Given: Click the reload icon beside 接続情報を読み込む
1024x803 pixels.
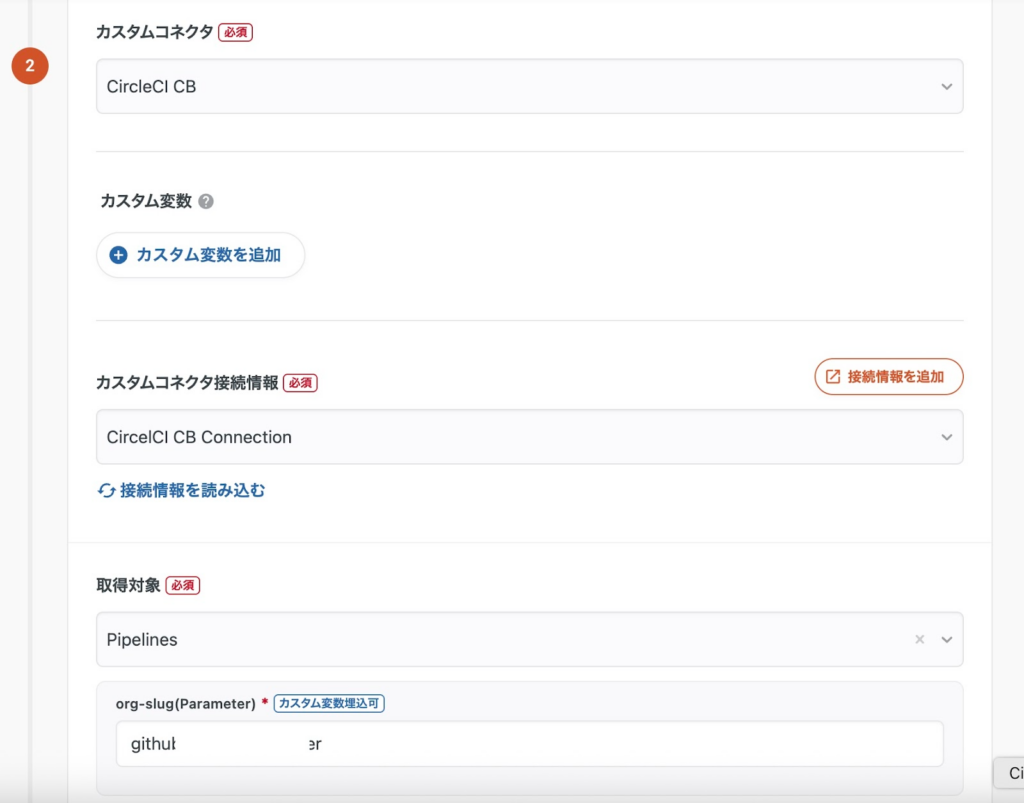Looking at the screenshot, I should (x=107, y=491).
